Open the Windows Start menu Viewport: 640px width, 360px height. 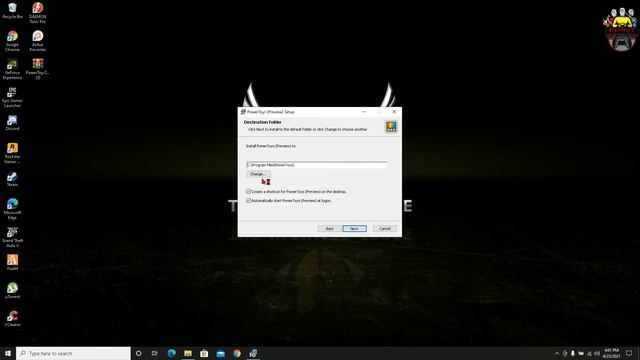click(x=8, y=353)
